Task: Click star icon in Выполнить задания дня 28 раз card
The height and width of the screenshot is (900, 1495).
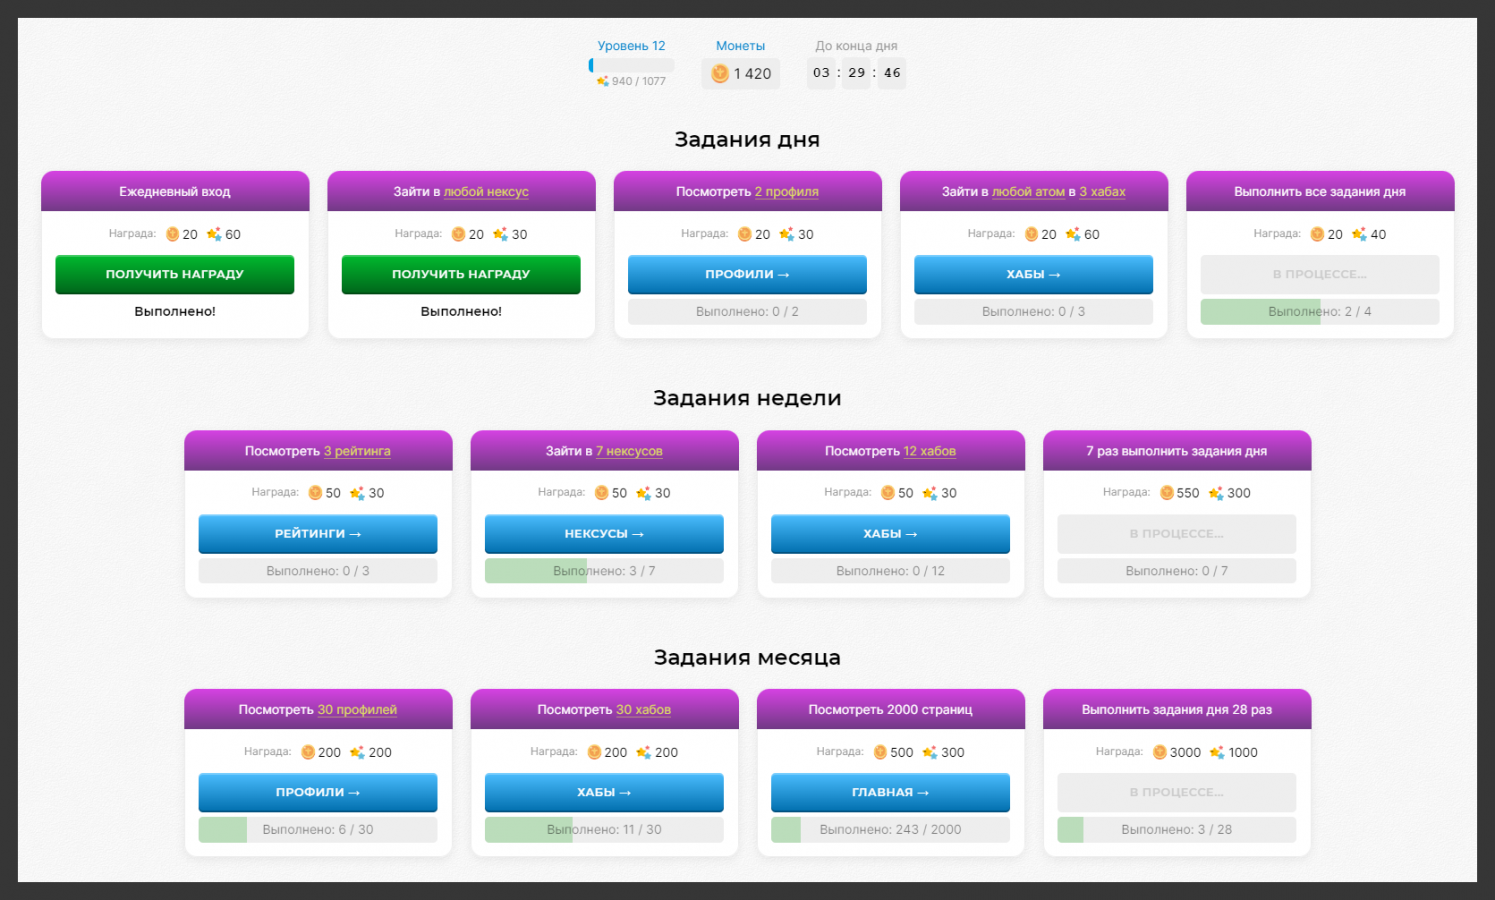Action: point(1217,752)
